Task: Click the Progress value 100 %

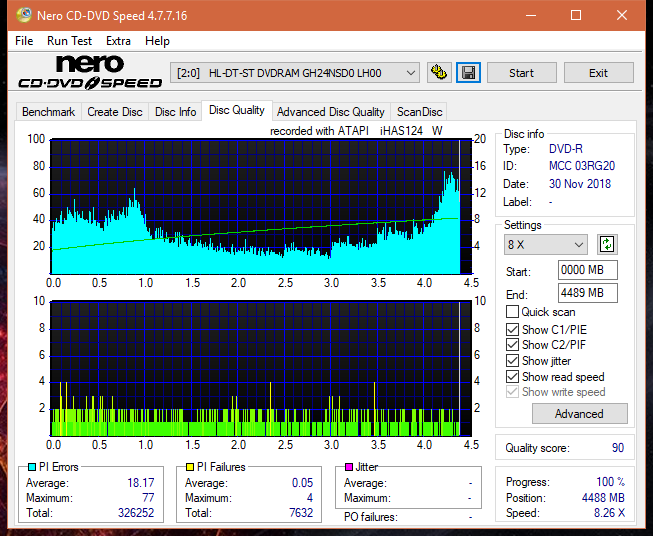Action: (x=611, y=482)
